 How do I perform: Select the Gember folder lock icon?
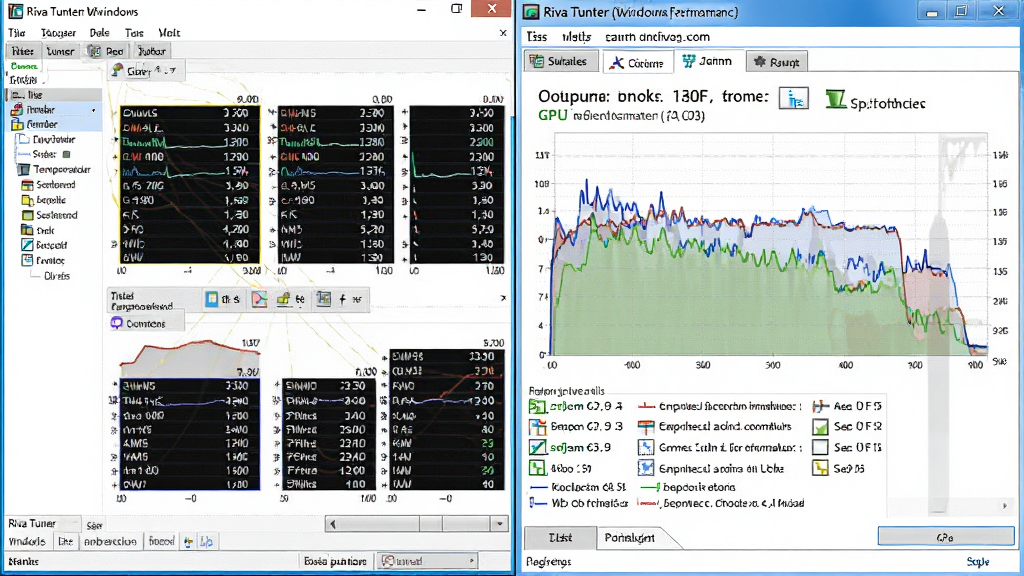[18, 124]
